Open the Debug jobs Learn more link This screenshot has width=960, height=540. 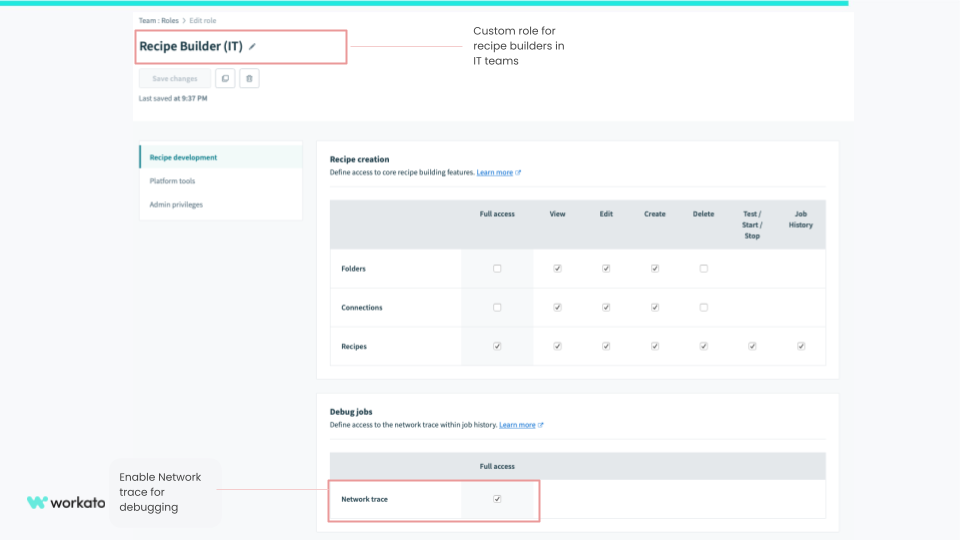(x=517, y=425)
